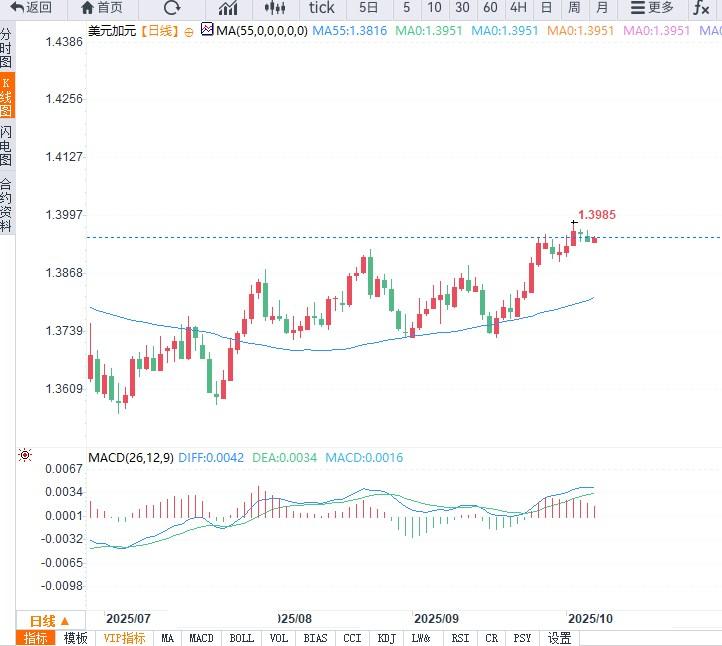Apply the BIAS indicator

(315, 638)
